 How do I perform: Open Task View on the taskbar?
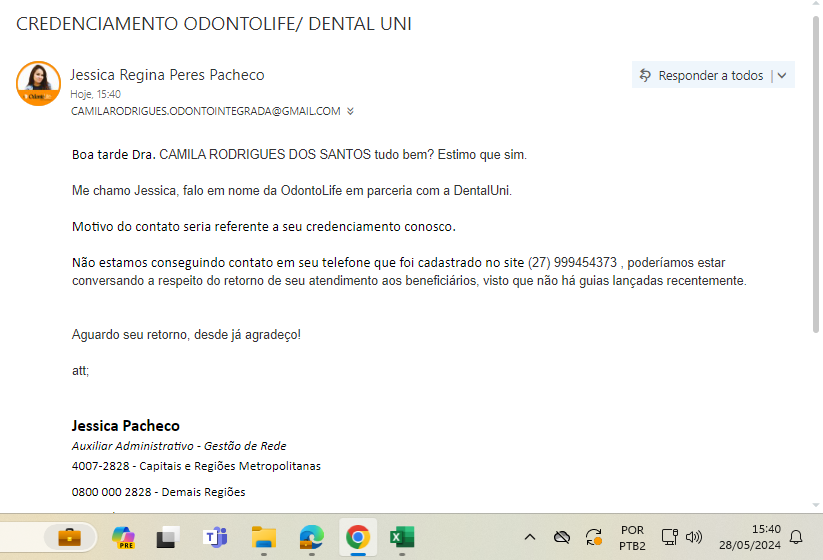tap(168, 537)
